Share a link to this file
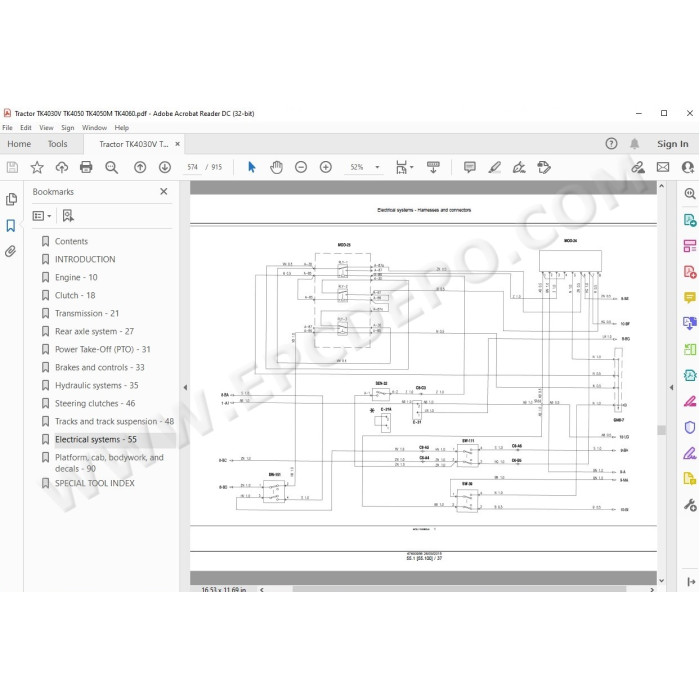Image resolution: width=700 pixels, height=700 pixels. [x=638, y=167]
